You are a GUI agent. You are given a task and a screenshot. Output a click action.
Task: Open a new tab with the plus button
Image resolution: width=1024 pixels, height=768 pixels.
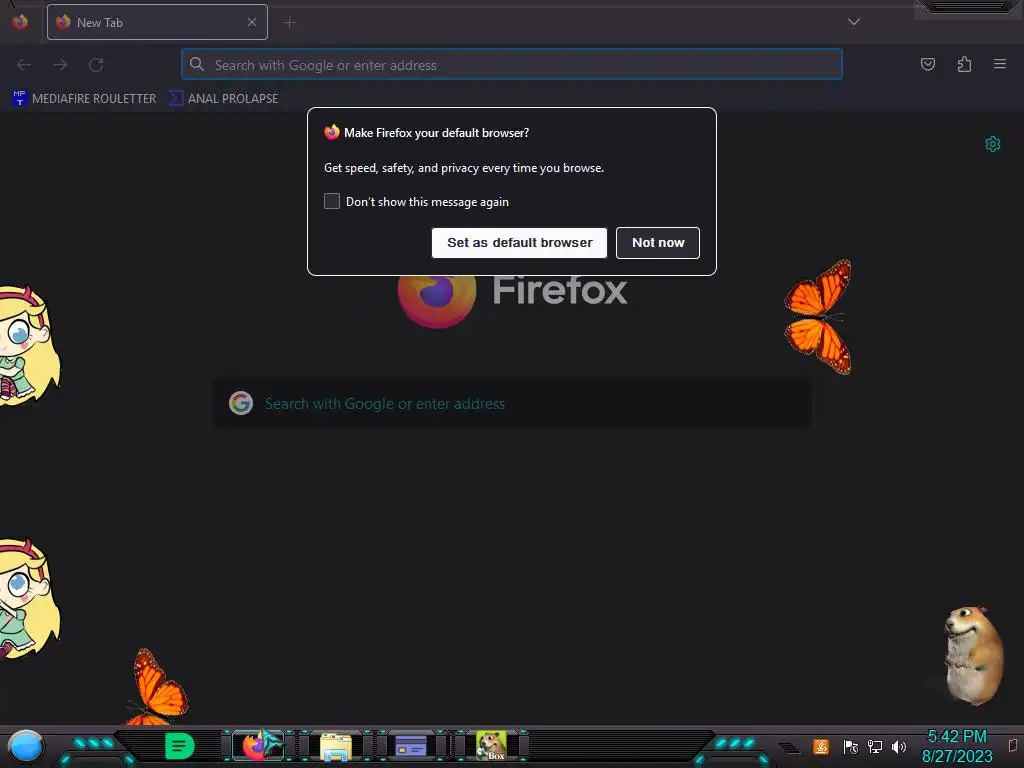click(289, 23)
